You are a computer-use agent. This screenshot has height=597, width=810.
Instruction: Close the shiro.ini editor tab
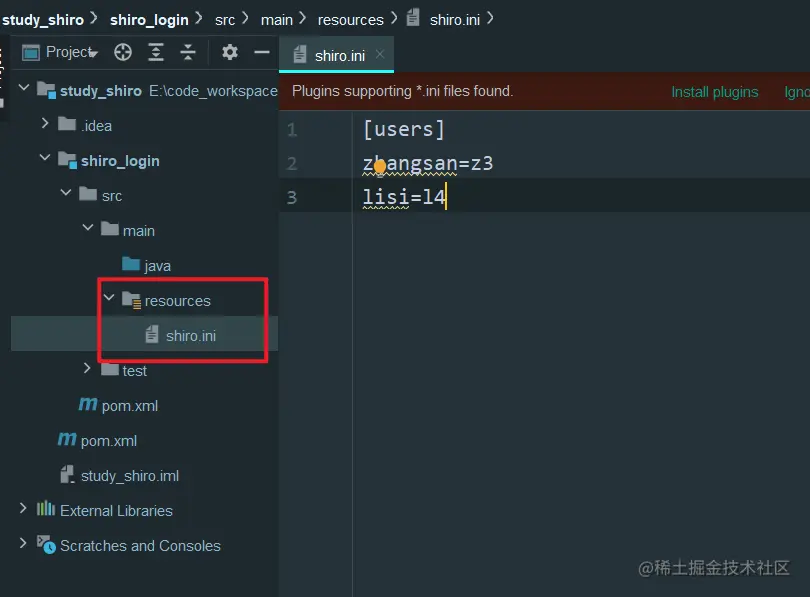click(x=380, y=54)
